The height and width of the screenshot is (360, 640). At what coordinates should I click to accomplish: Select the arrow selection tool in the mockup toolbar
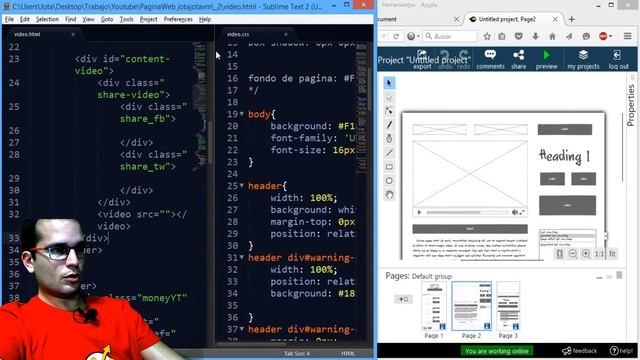pos(389,83)
